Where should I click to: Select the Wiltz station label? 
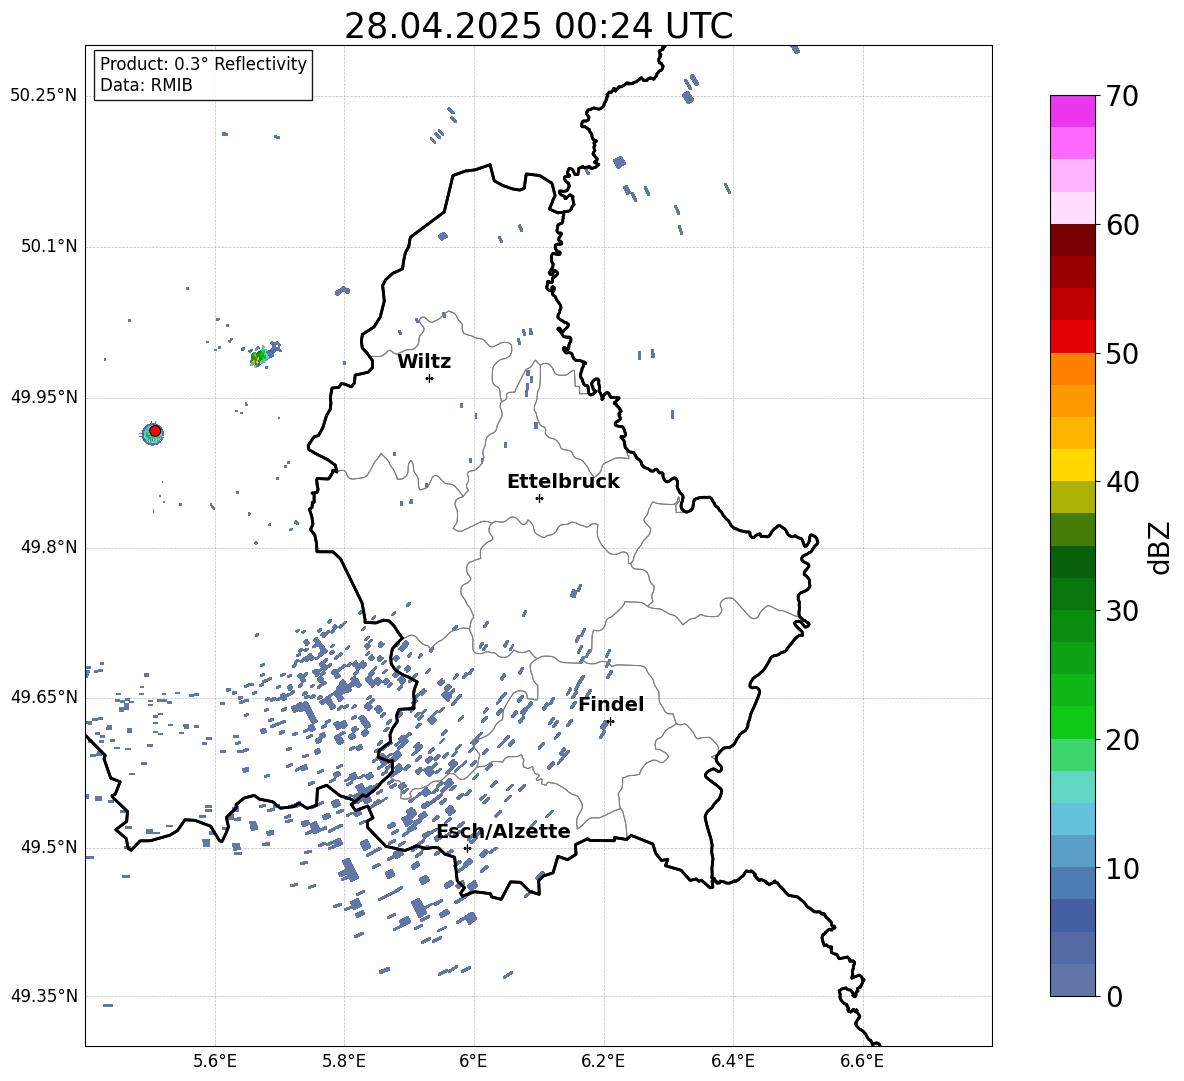424,362
